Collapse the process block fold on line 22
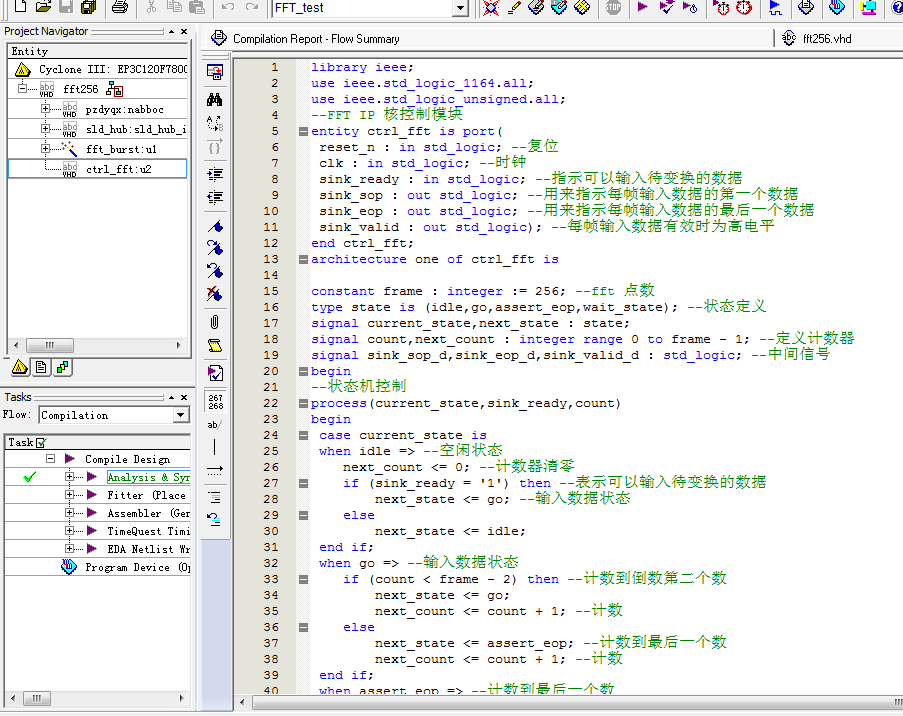The image size is (903, 716). click(303, 403)
